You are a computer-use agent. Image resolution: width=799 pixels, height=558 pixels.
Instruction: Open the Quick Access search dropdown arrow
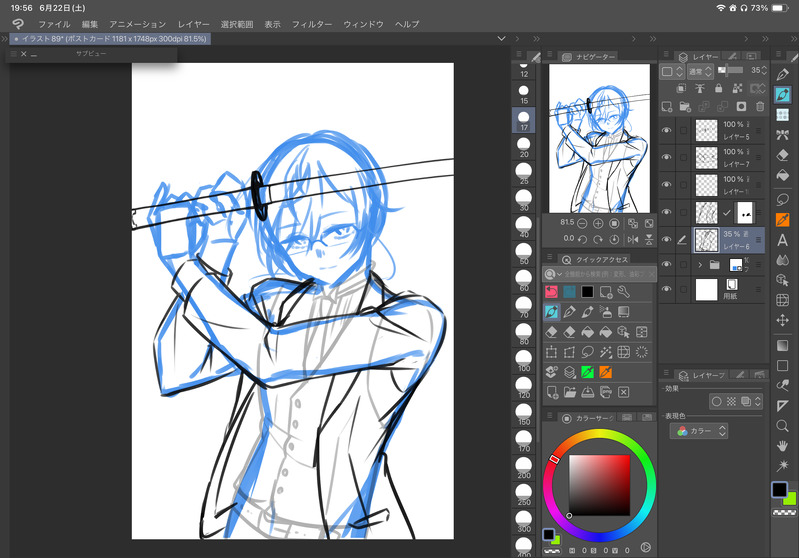(x=560, y=274)
